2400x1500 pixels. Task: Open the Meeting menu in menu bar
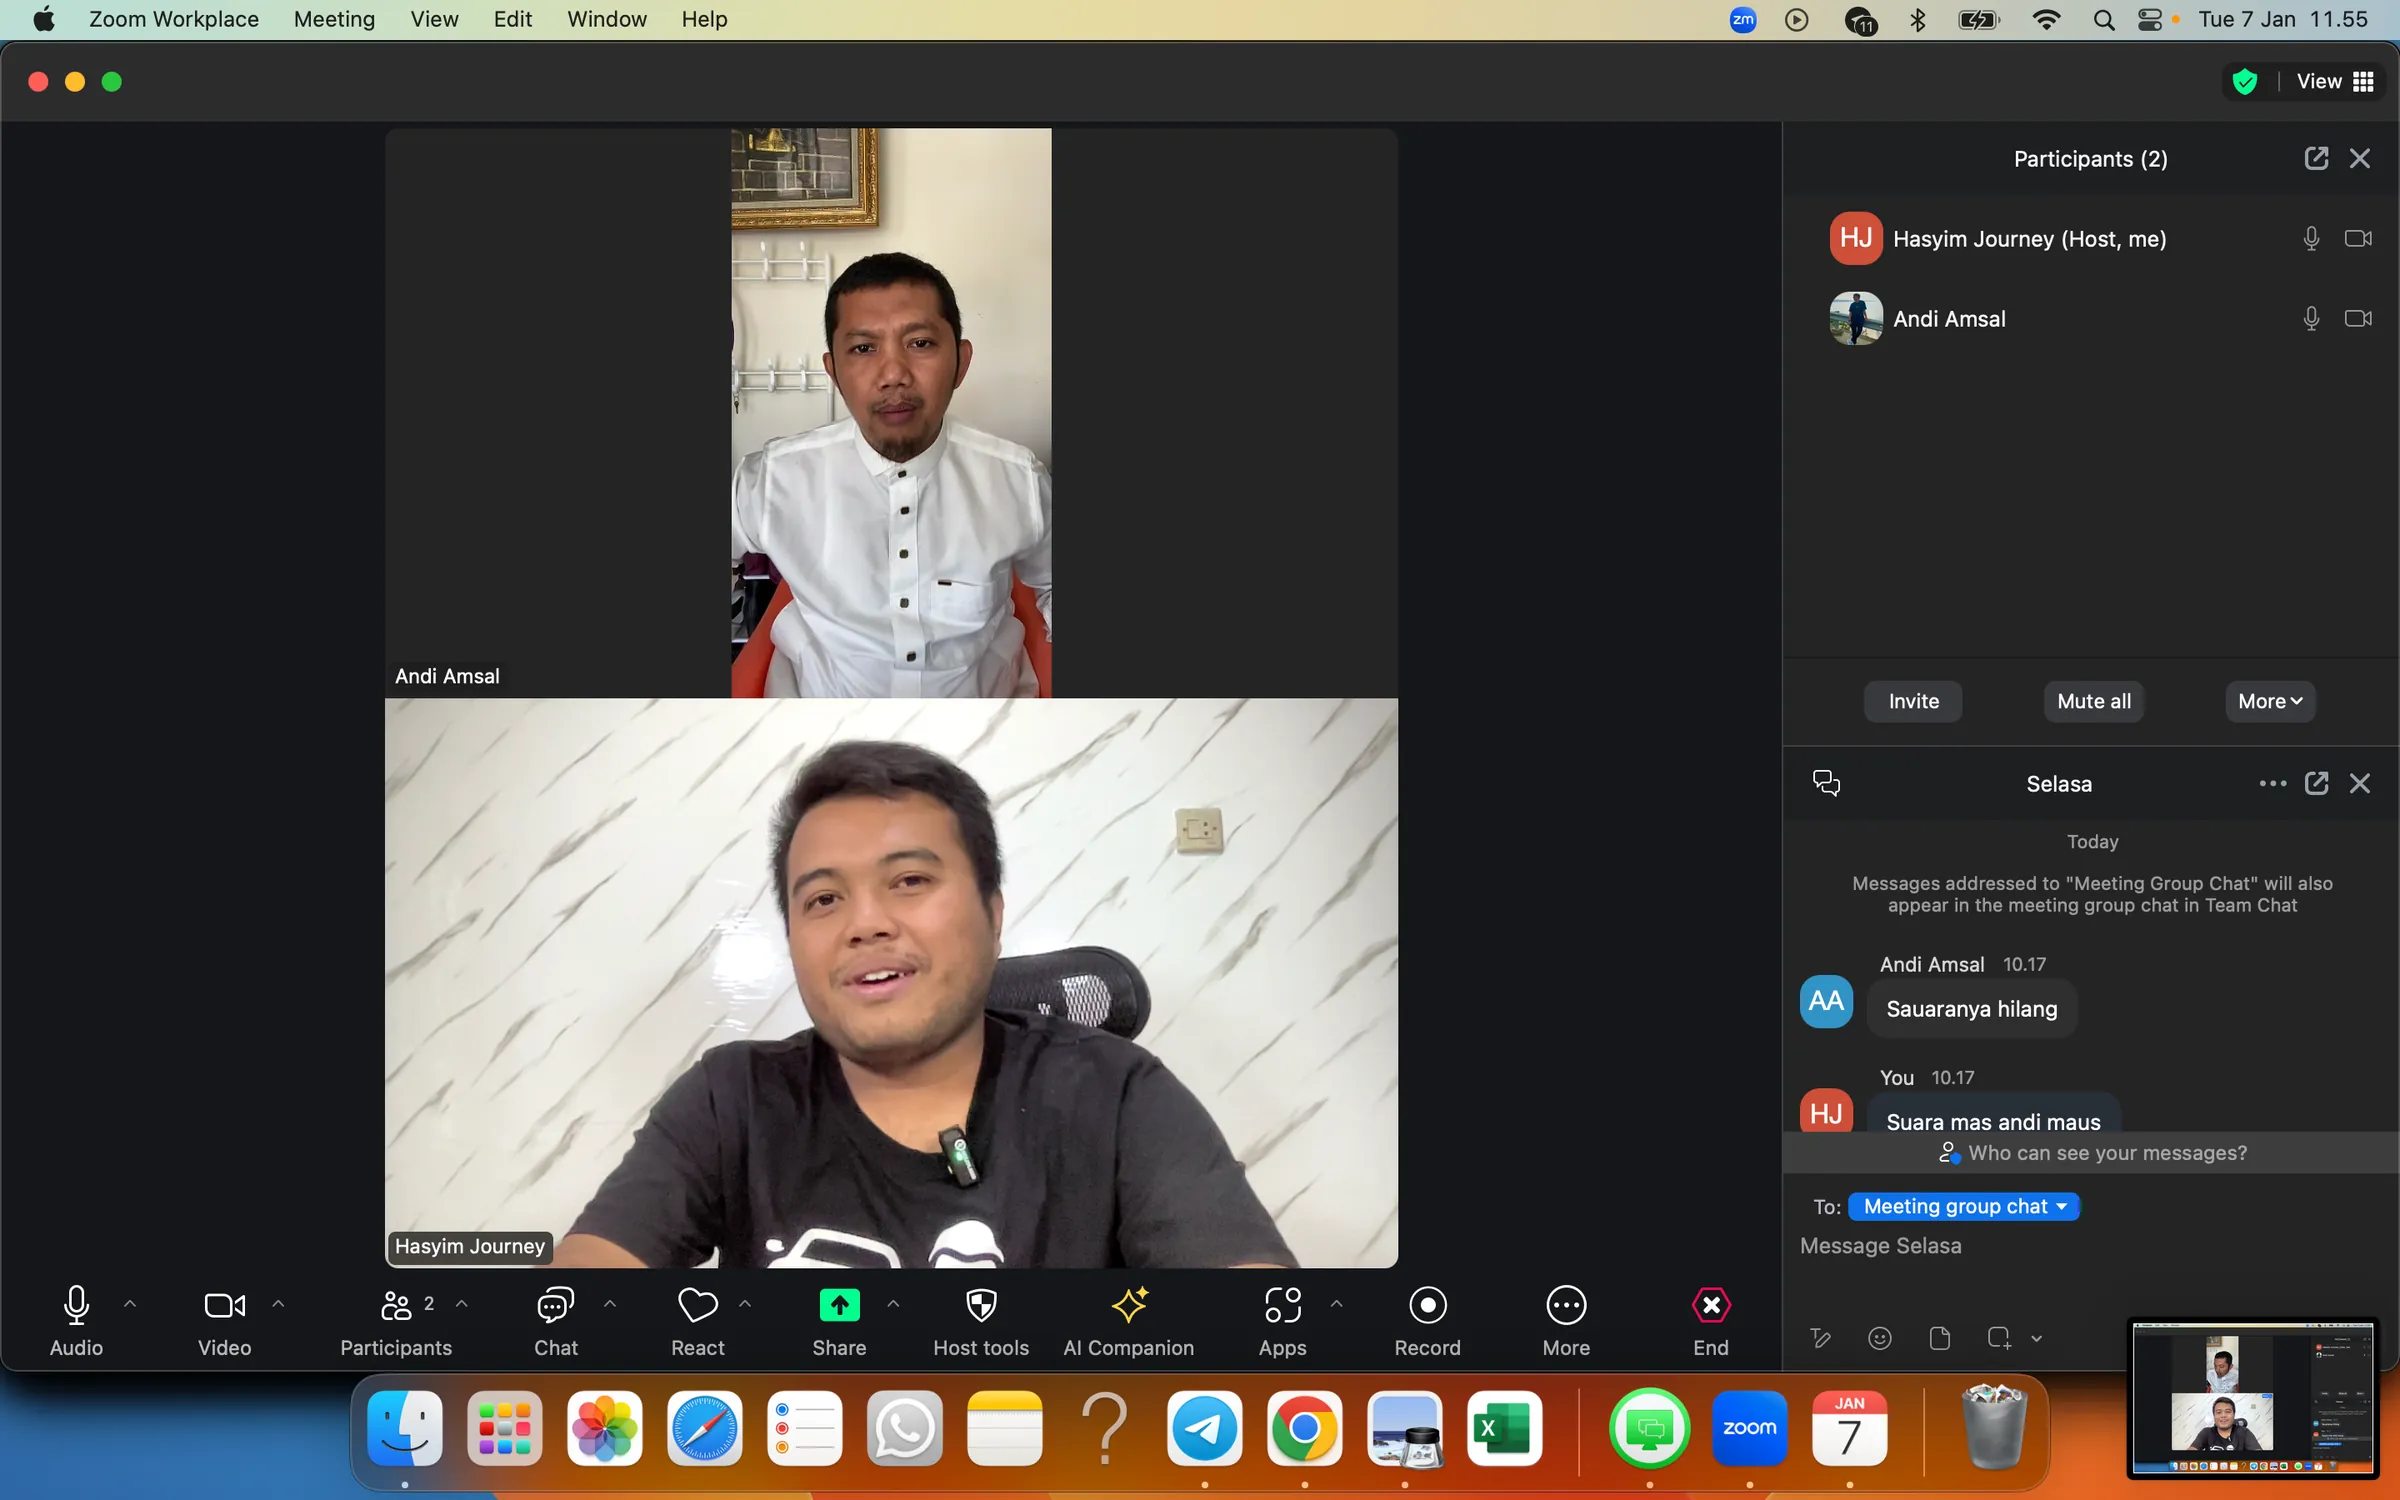pos(334,19)
